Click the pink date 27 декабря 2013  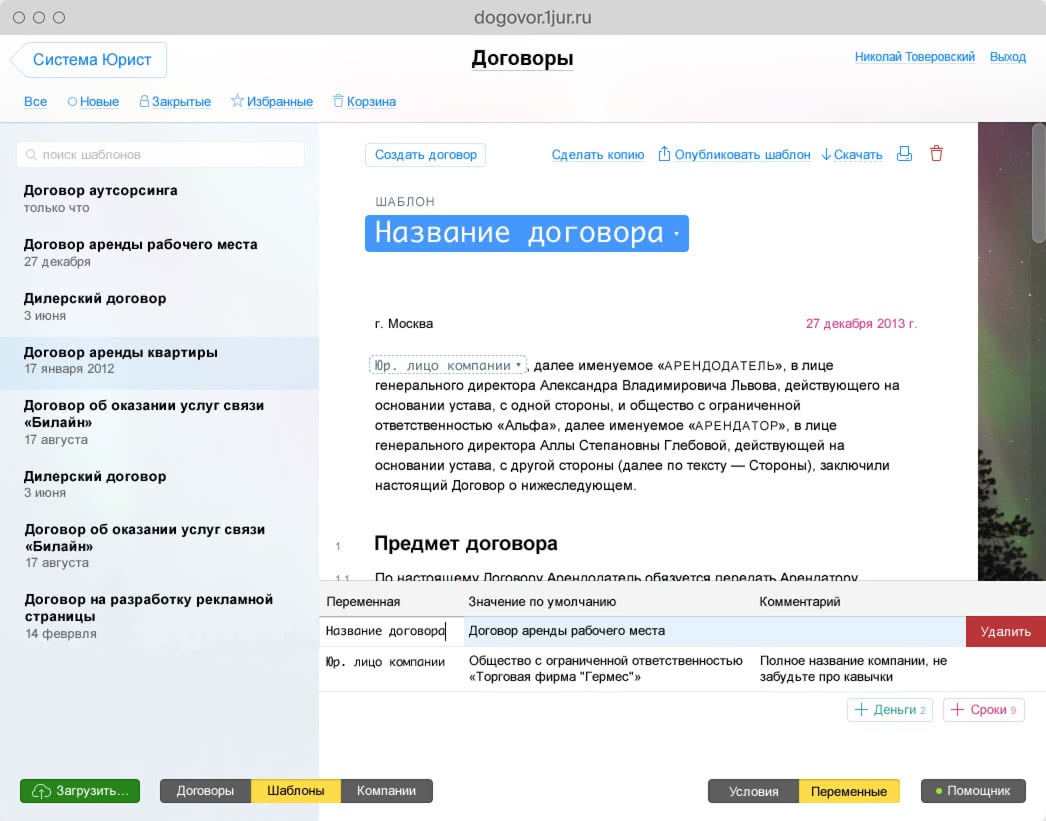860,324
